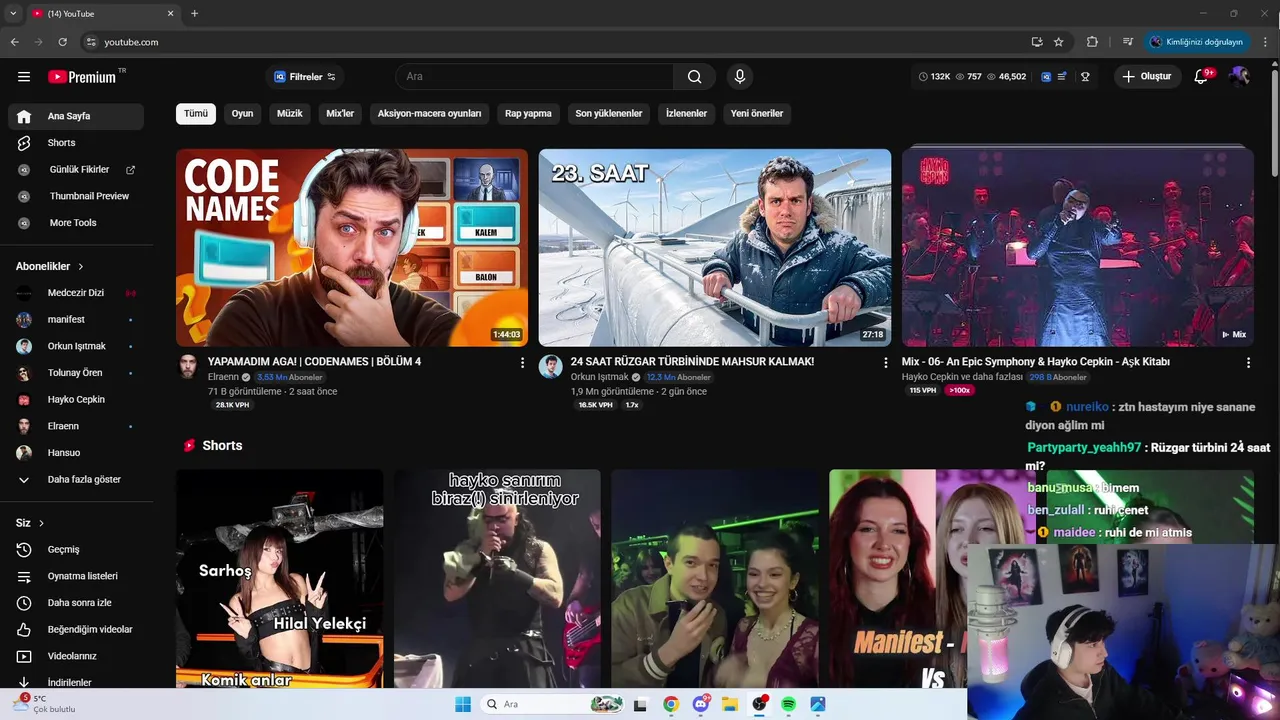Expand the Siz section
Screen dimensions: 1280x720
click(x=30, y=523)
